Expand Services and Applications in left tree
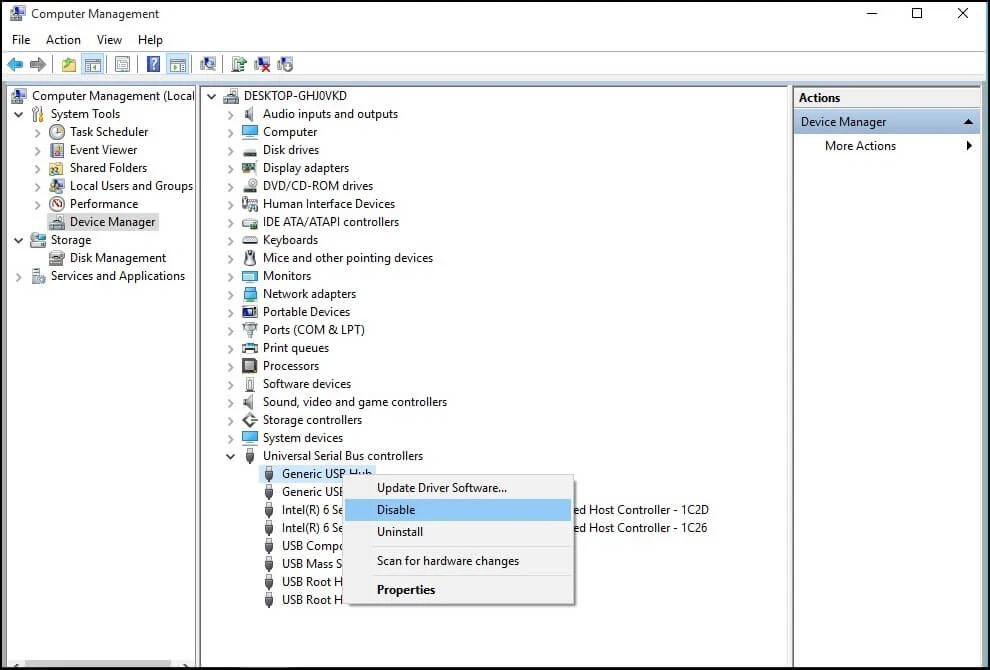990x670 pixels. click(18, 277)
